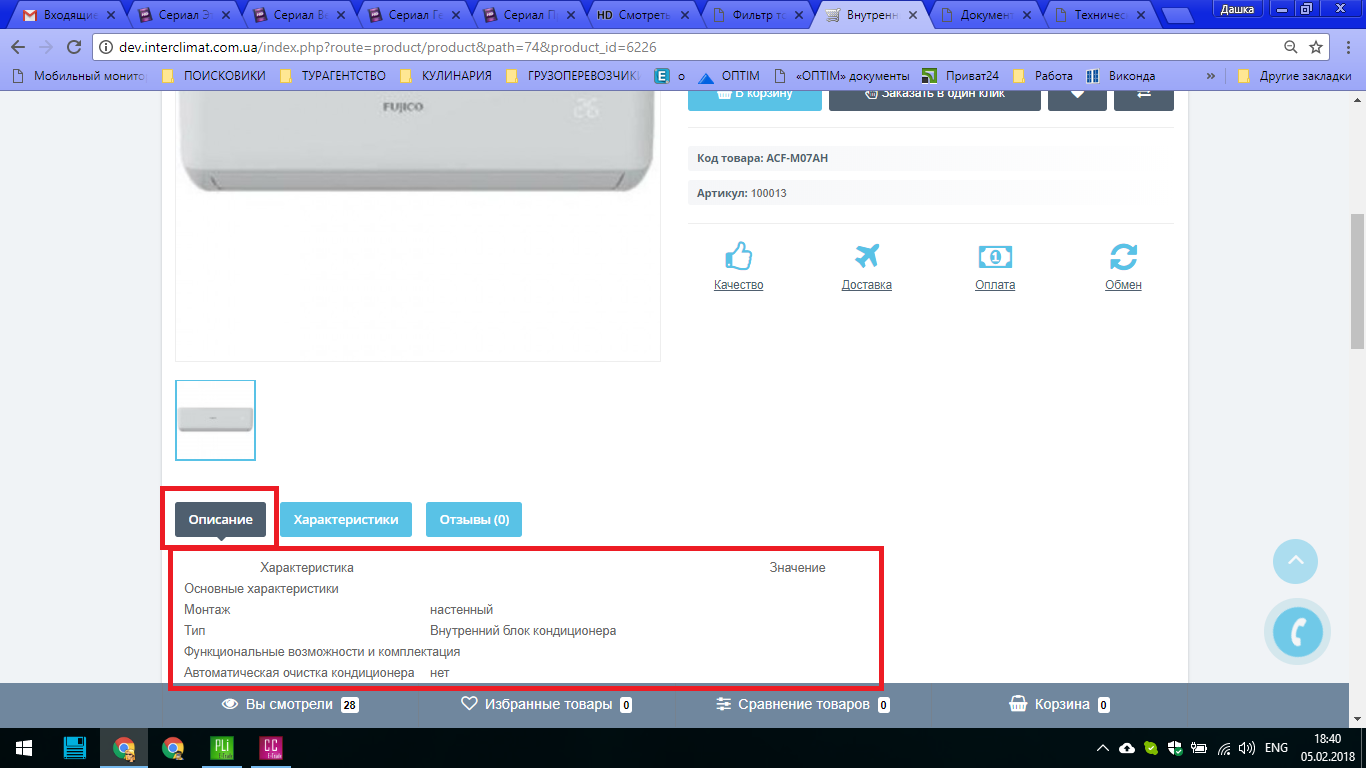Click the Код товара: ACF-M07AH text
Image resolution: width=1366 pixels, height=768 pixels.
point(762,158)
